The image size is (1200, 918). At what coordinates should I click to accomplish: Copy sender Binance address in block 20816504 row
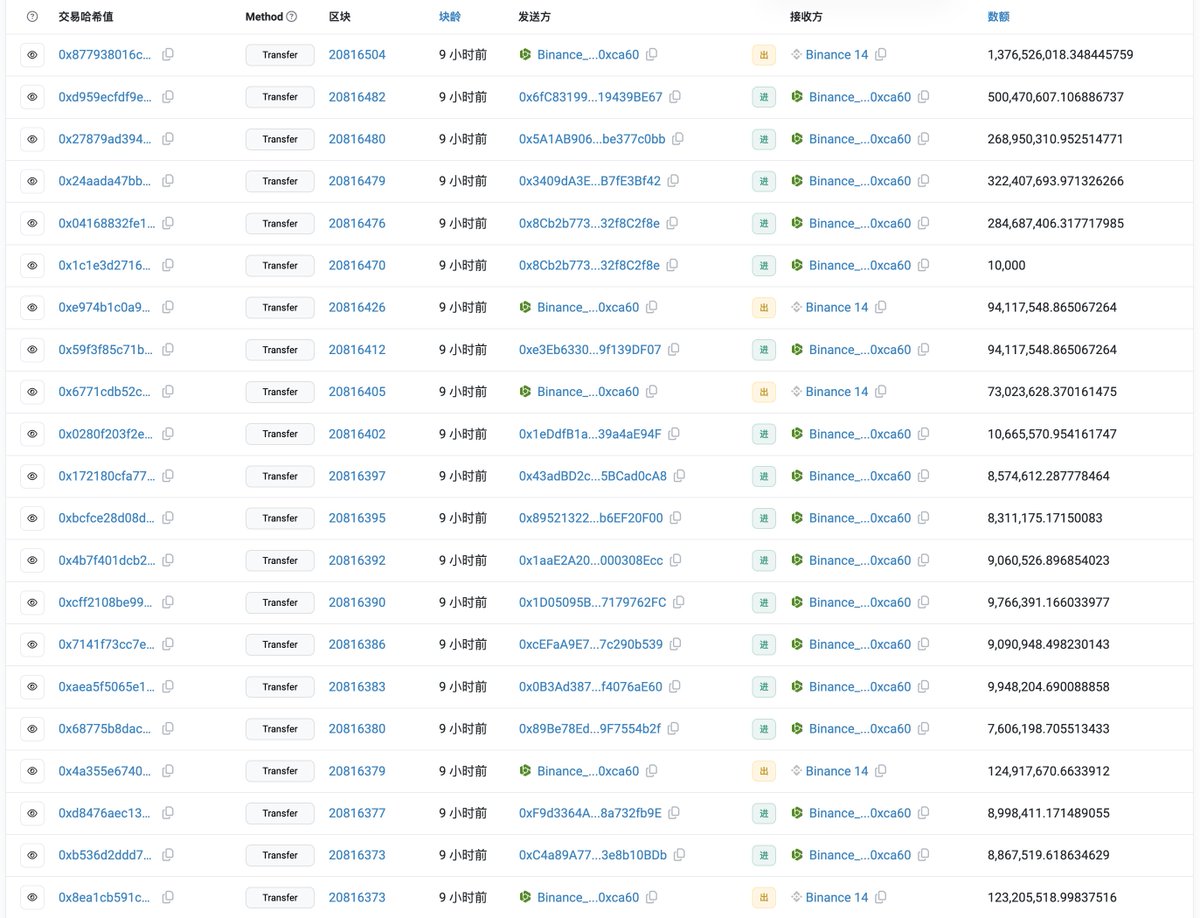pos(652,55)
